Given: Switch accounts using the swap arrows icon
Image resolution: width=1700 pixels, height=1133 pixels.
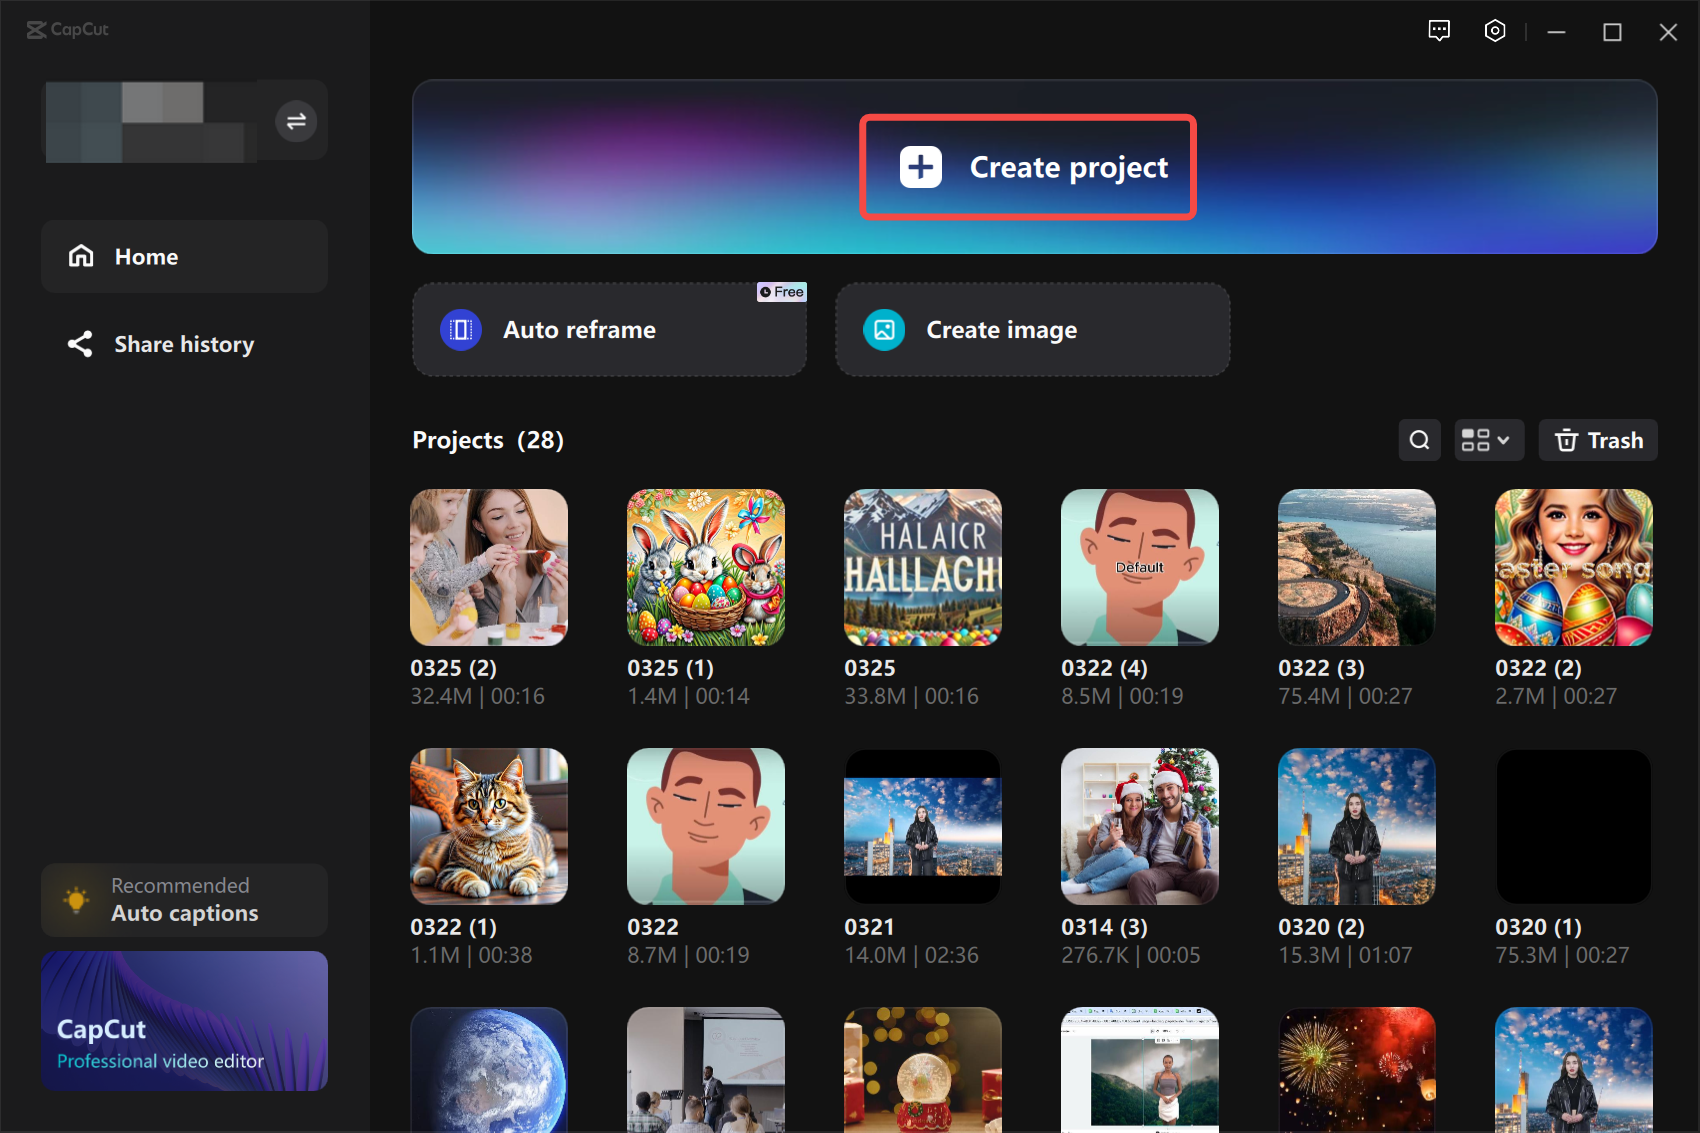Looking at the screenshot, I should 295,121.
